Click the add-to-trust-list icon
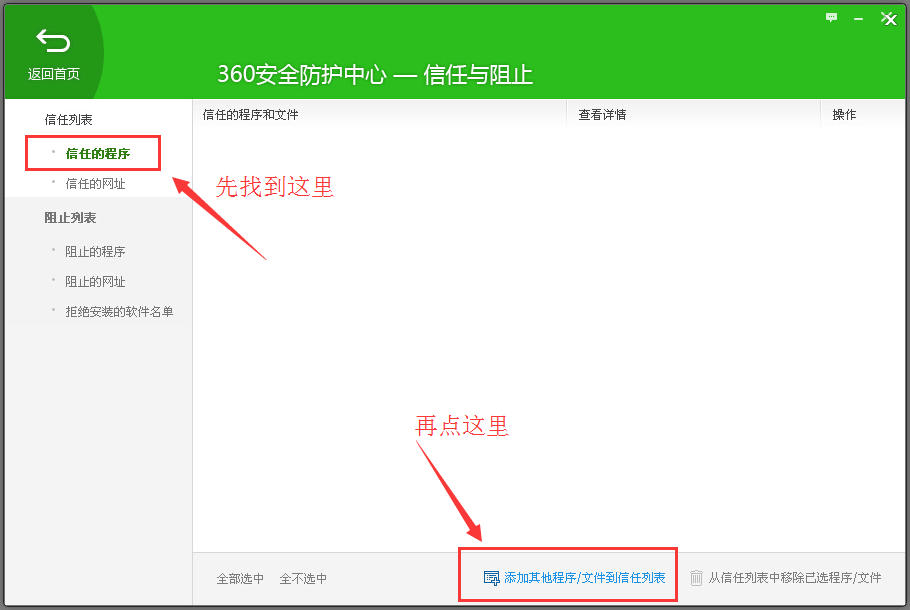Screen dimensions: 910x610 [x=491, y=578]
